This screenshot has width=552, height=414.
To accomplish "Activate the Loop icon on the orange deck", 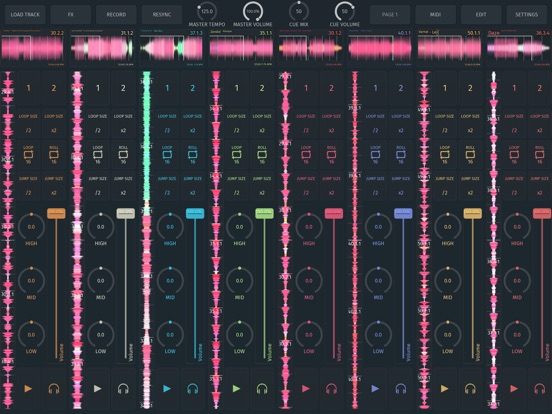I will point(28,155).
